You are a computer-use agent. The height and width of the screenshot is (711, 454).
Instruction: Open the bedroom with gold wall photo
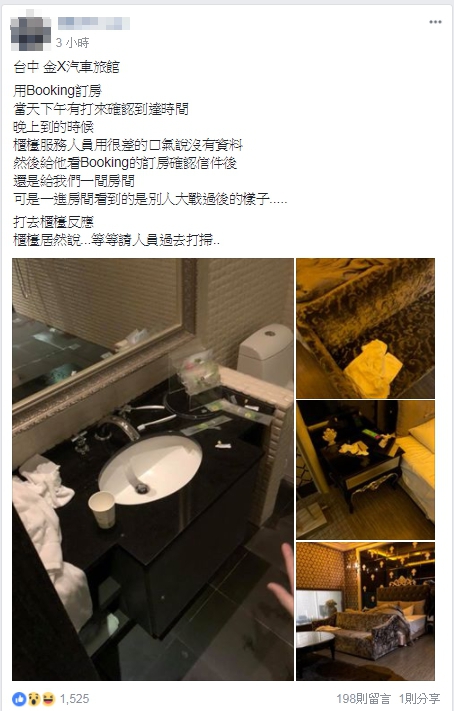click(x=366, y=611)
